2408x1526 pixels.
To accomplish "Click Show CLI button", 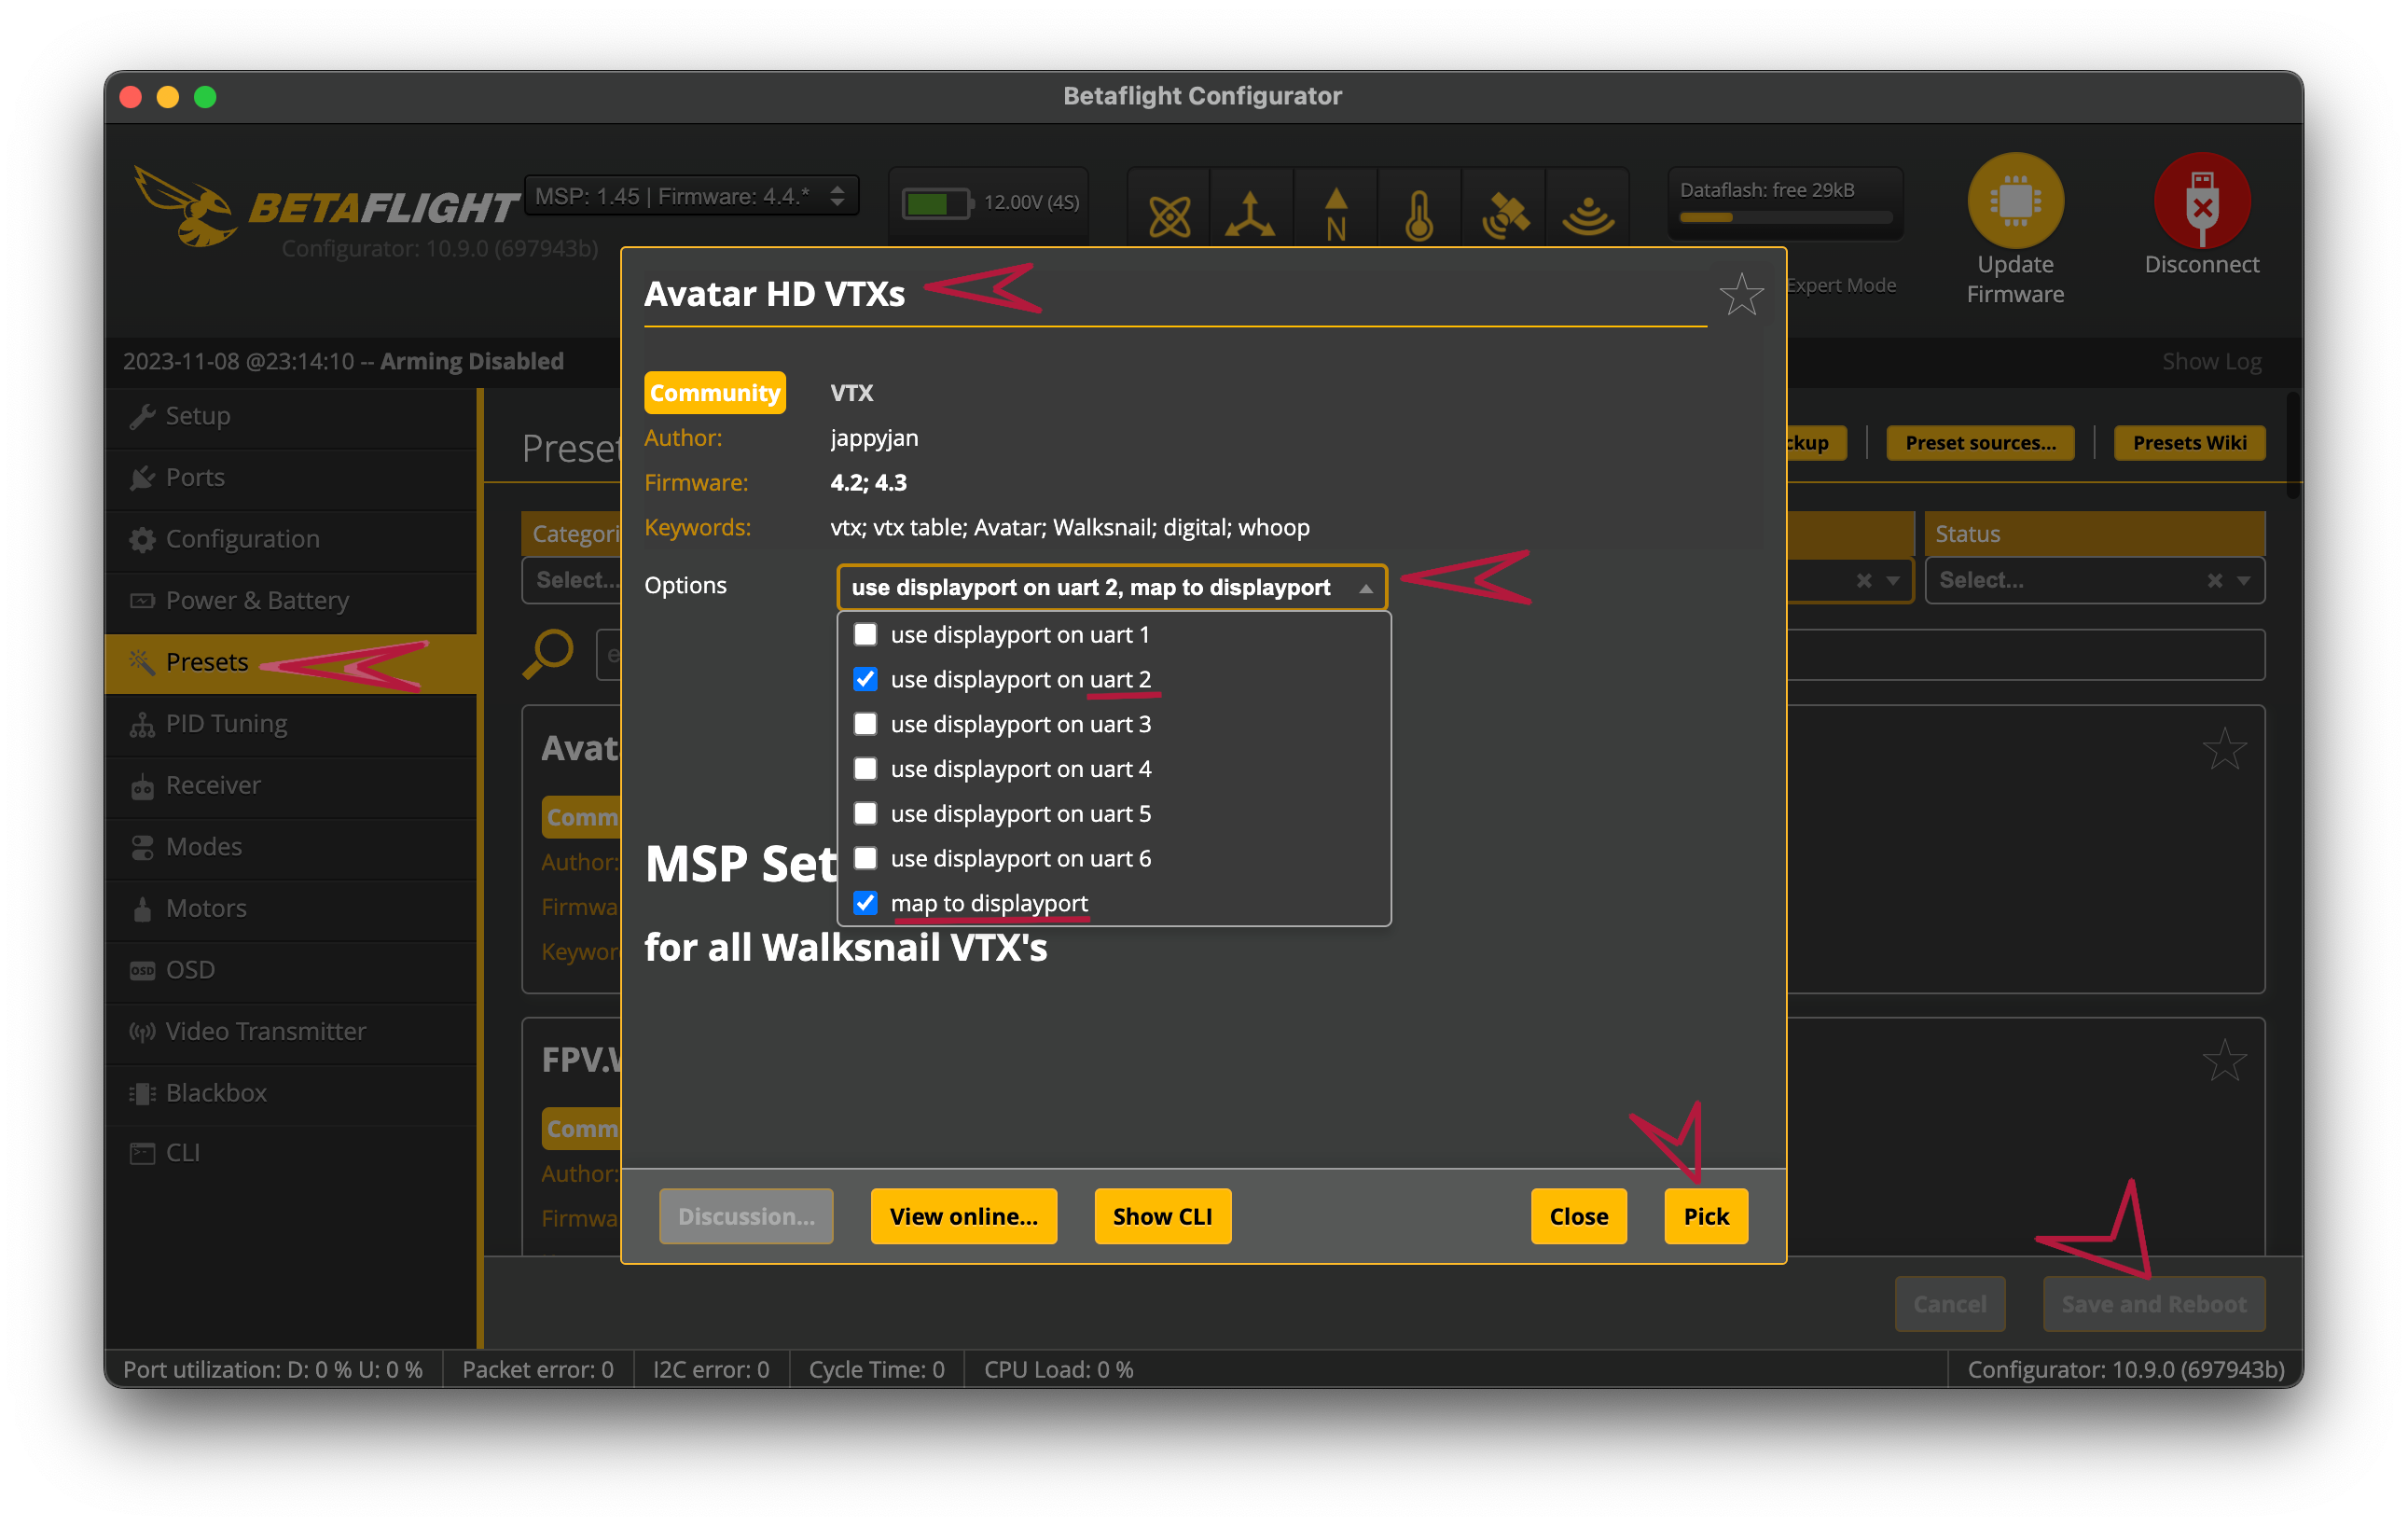I will [x=1162, y=1216].
